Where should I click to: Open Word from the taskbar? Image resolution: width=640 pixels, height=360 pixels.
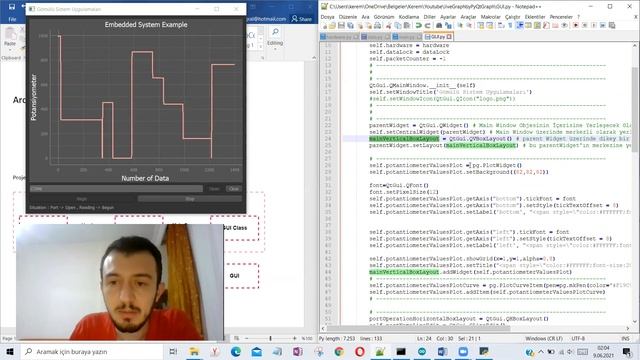442,351
